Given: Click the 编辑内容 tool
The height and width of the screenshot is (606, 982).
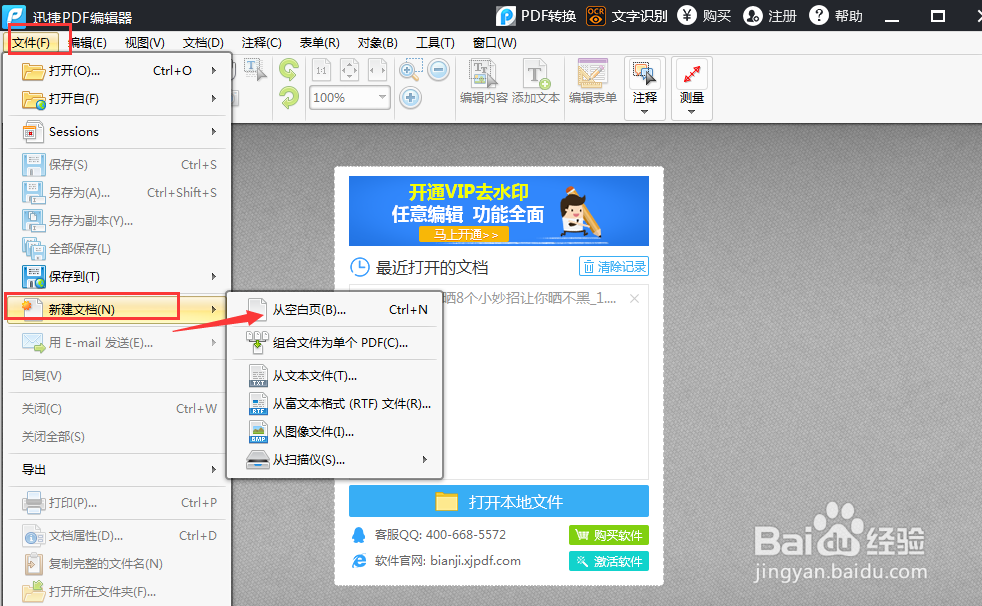Looking at the screenshot, I should [483, 81].
